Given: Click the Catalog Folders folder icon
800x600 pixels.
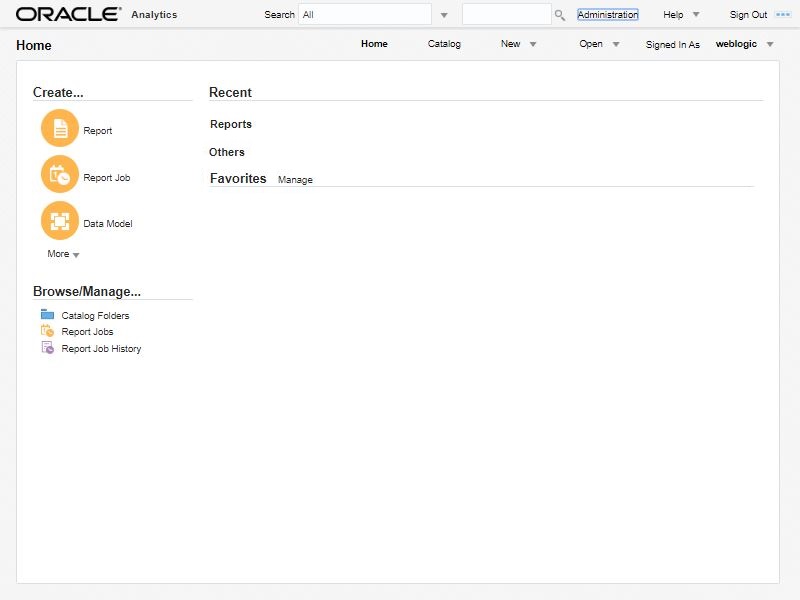Looking at the screenshot, I should tap(47, 314).
